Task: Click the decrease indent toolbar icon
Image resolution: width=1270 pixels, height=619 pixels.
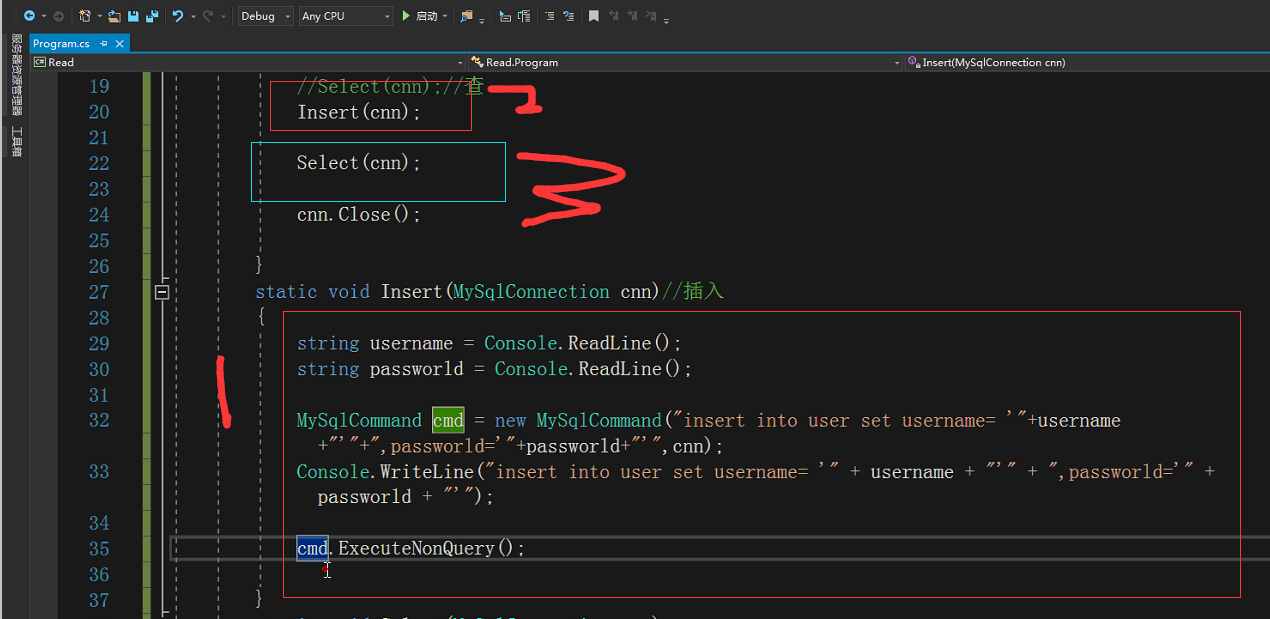Action: point(505,16)
